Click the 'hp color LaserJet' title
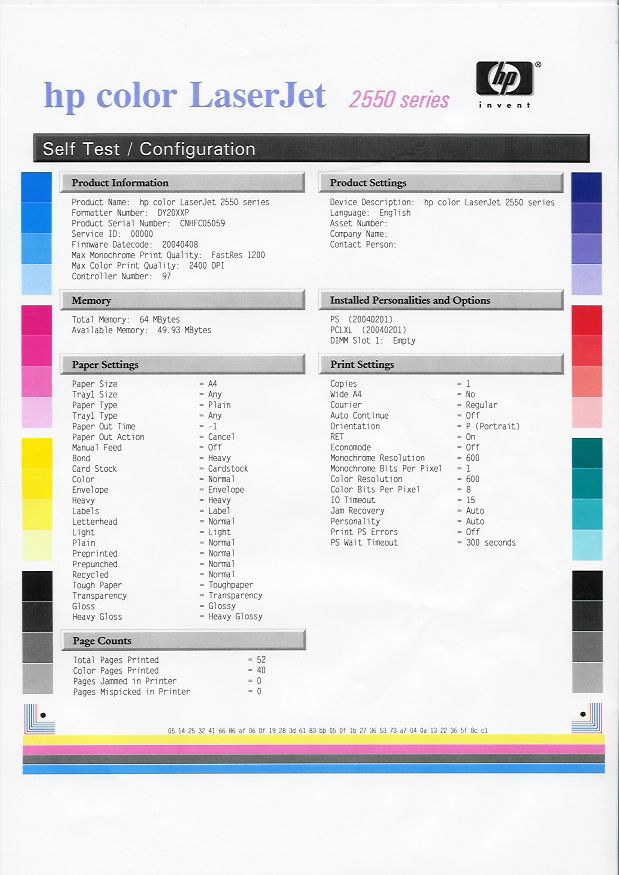619x875 pixels. [185, 95]
